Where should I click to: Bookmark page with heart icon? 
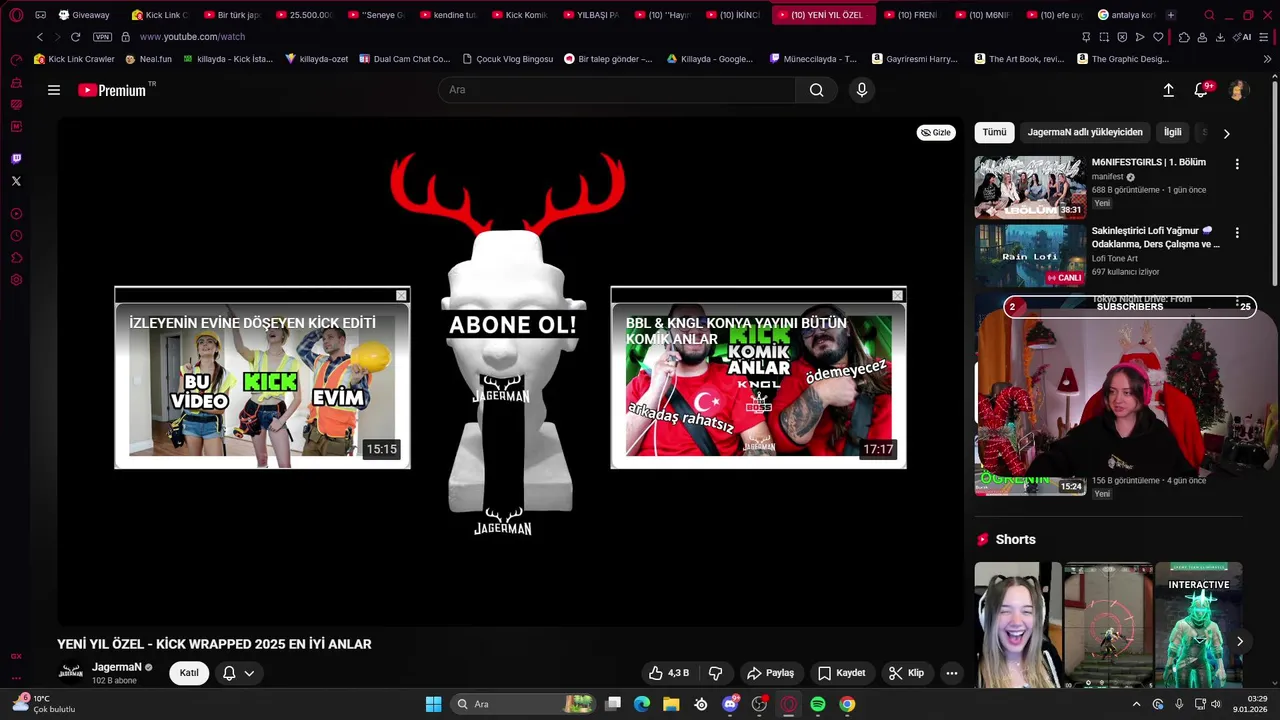(1158, 37)
